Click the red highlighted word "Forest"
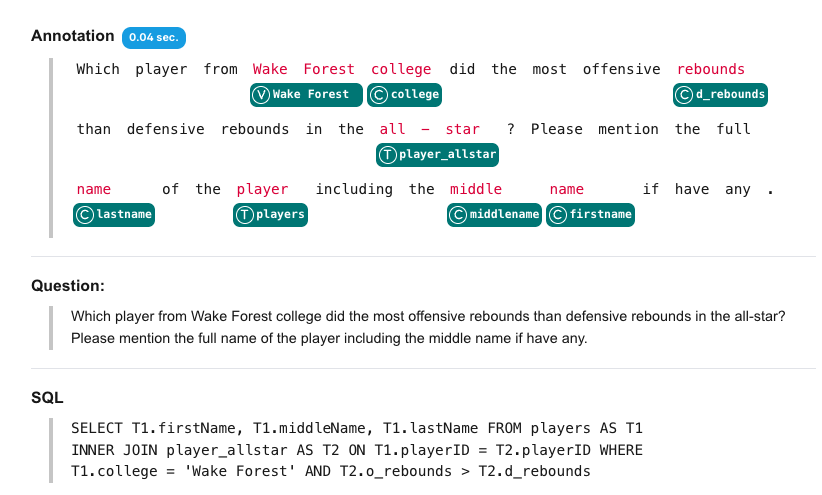 click(329, 69)
